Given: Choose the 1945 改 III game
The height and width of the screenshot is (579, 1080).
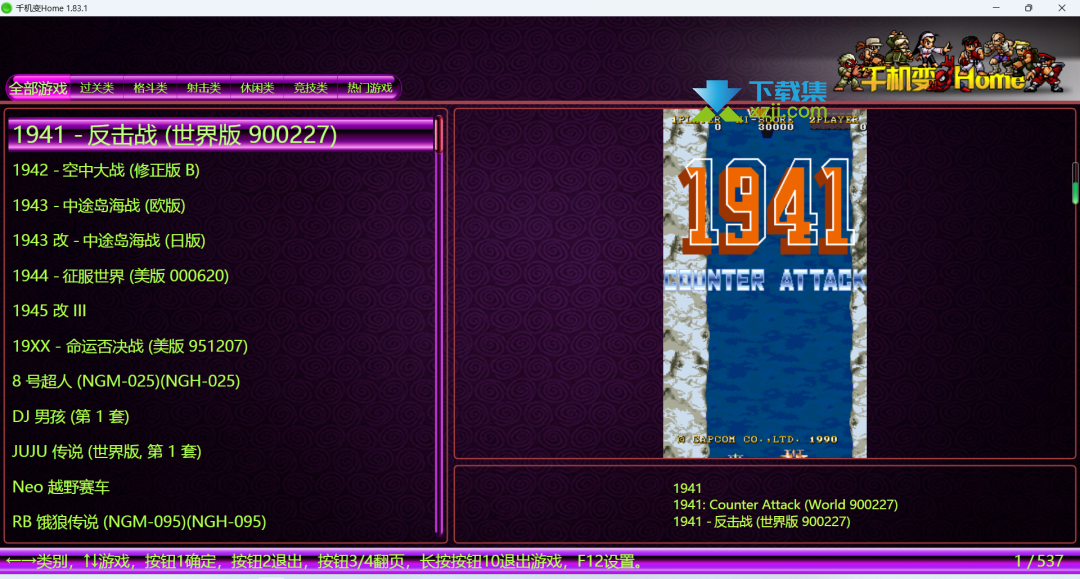Looking at the screenshot, I should [x=49, y=310].
